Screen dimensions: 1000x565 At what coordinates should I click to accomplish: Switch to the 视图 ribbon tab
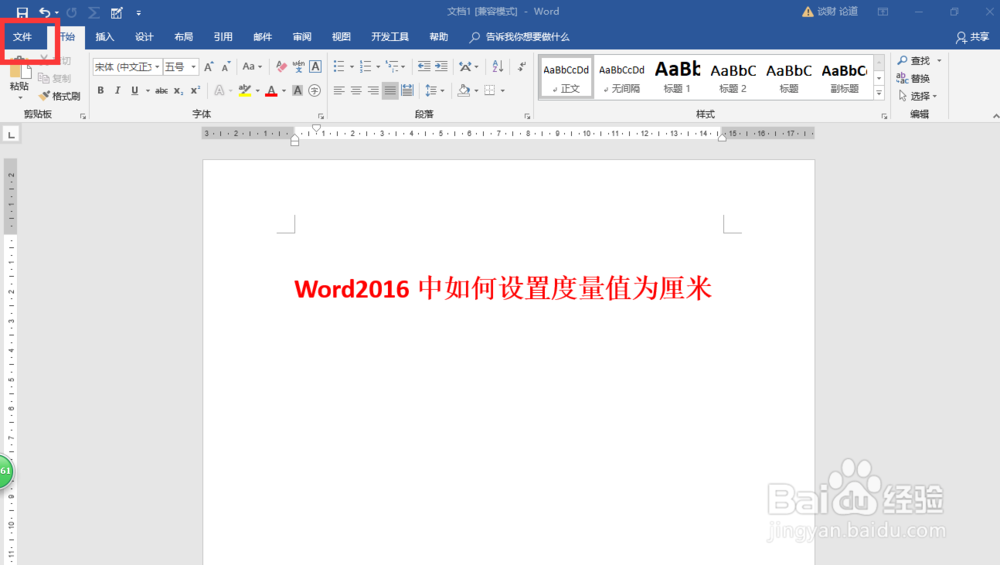tap(341, 37)
